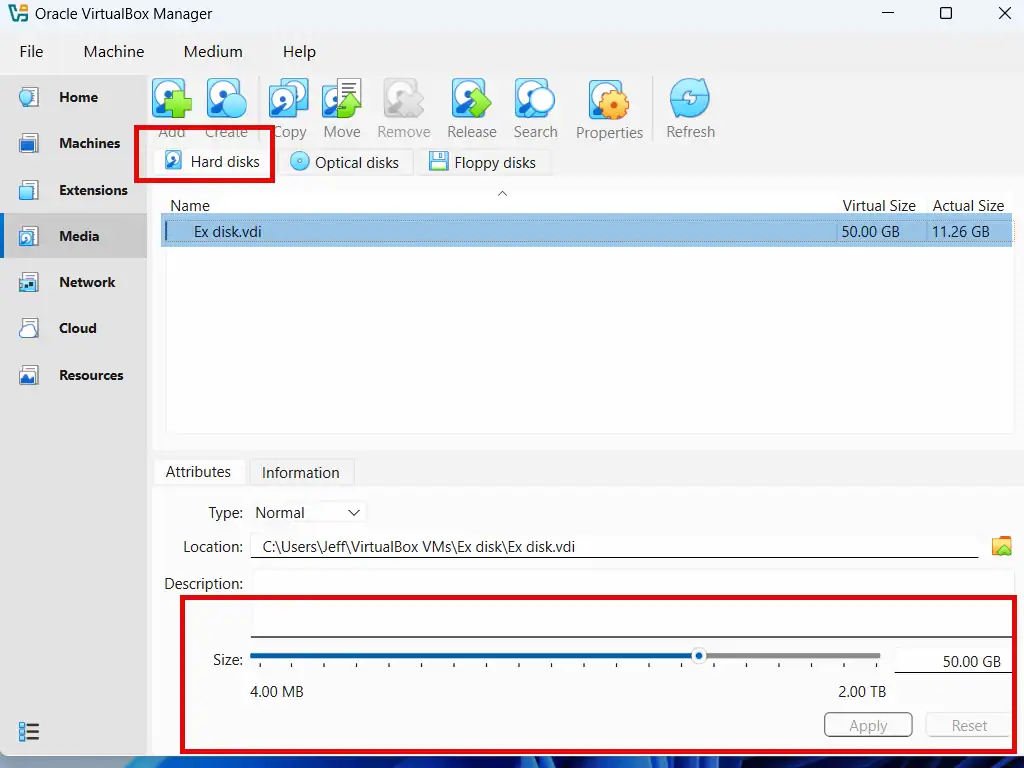1024x768 pixels.
Task: Switch to the Optical disks tab
Action: pyautogui.click(x=345, y=162)
